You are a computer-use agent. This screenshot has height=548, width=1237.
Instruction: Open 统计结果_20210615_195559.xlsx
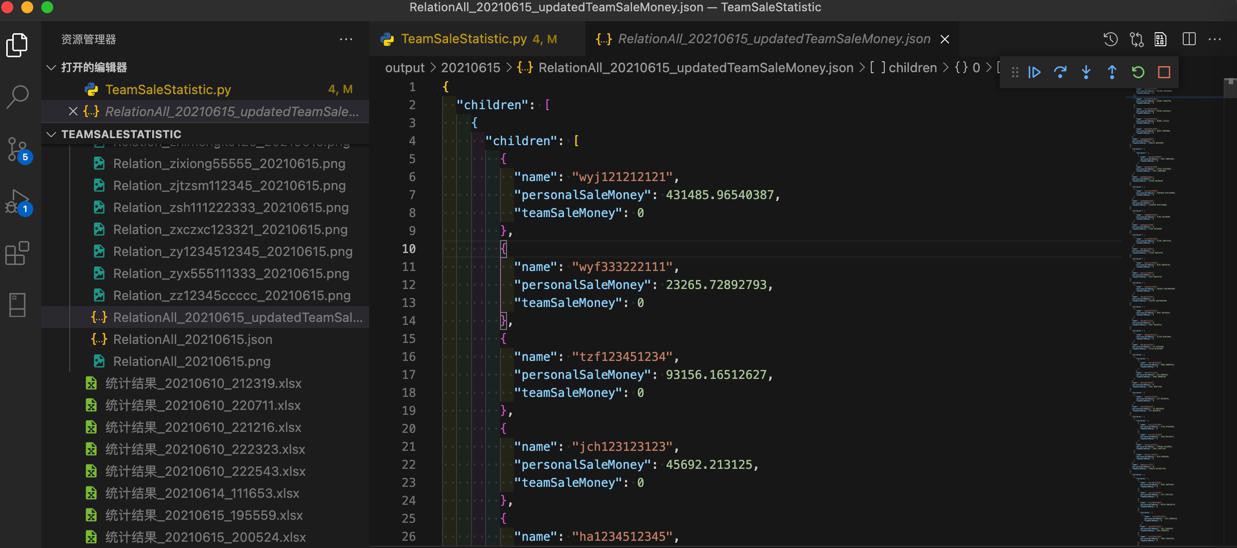tap(205, 515)
